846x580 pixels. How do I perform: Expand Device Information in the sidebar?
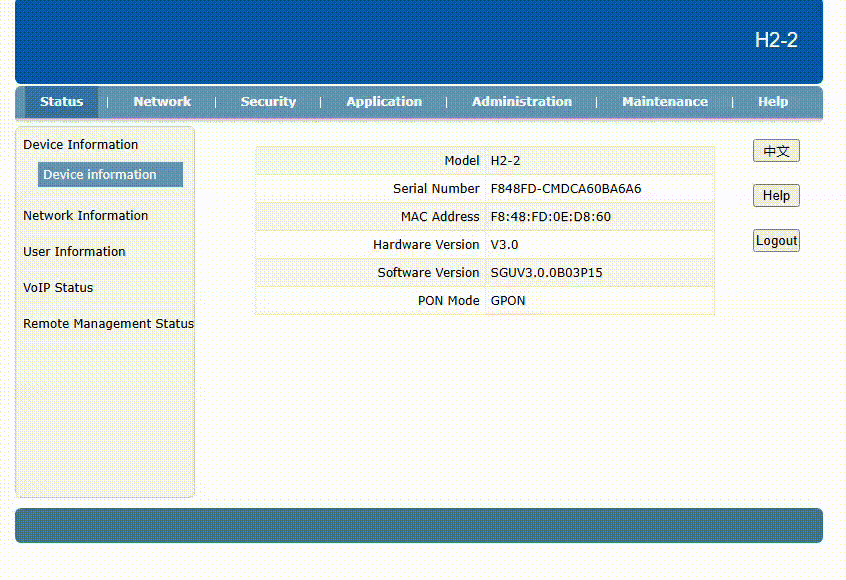[x=81, y=145]
